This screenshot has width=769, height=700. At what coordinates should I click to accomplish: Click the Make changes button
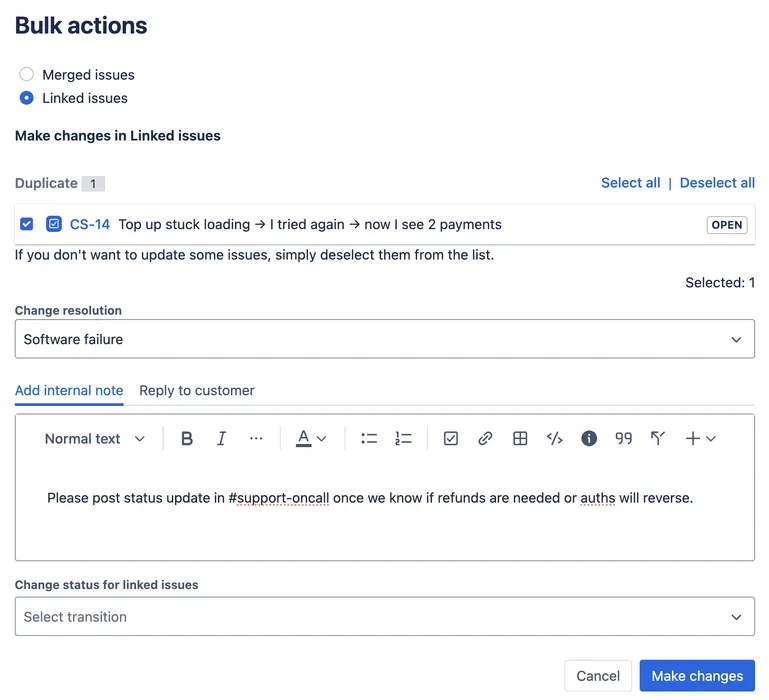click(x=697, y=676)
